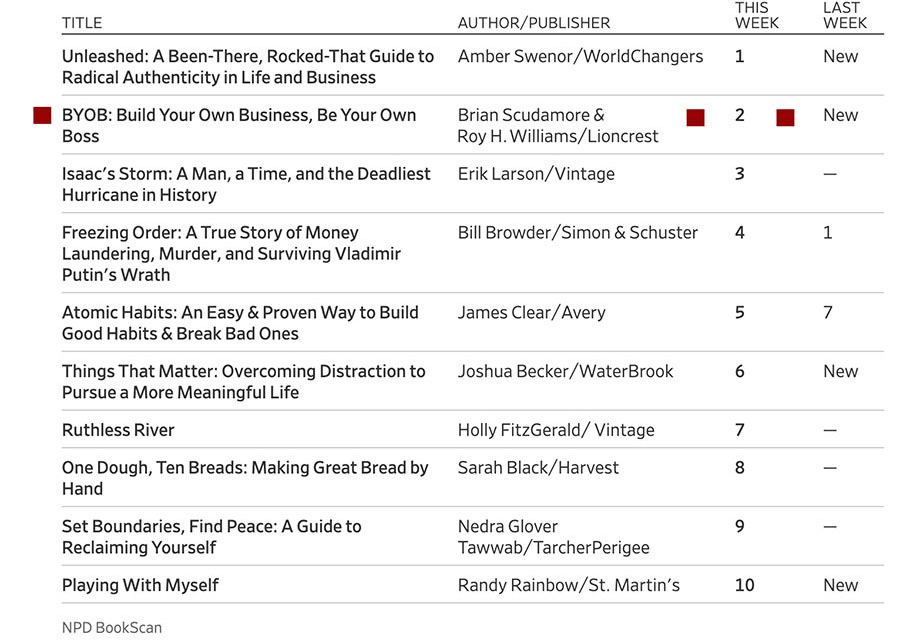Viewport: 900px width, 640px height.
Task: Select the AUTHOR/PUBLISHER column header
Action: [x=533, y=22]
